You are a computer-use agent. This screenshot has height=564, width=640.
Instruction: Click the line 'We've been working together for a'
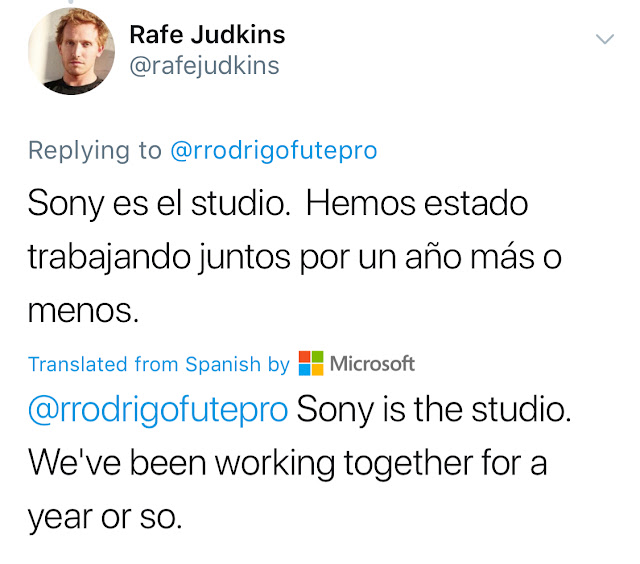[288, 465]
